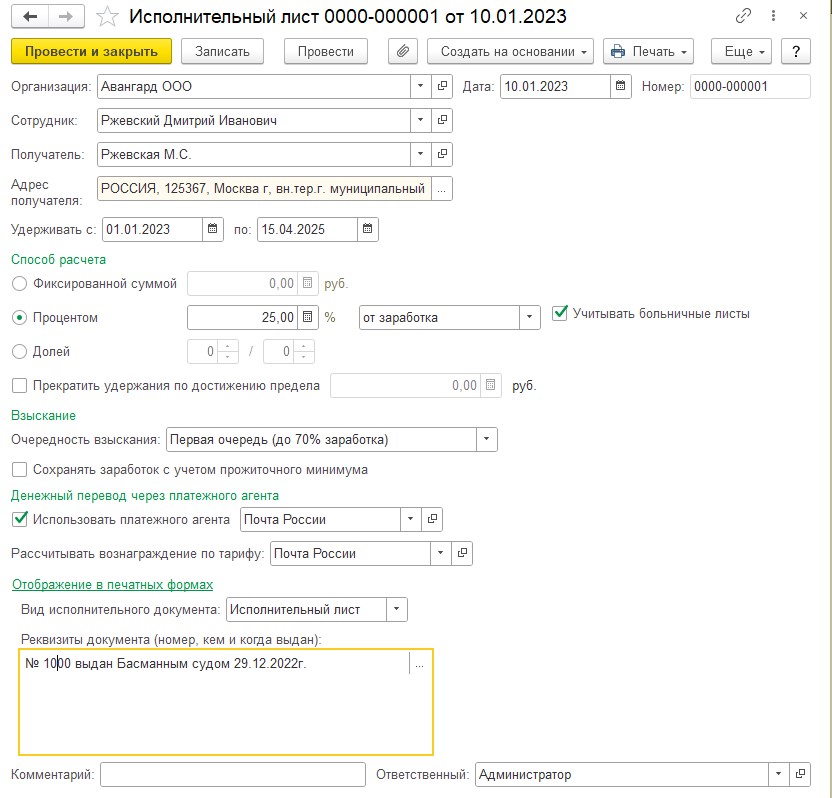Image resolution: width=832 pixels, height=798 pixels.
Task: Expand the Ответственный dropdown list
Action: [x=778, y=774]
